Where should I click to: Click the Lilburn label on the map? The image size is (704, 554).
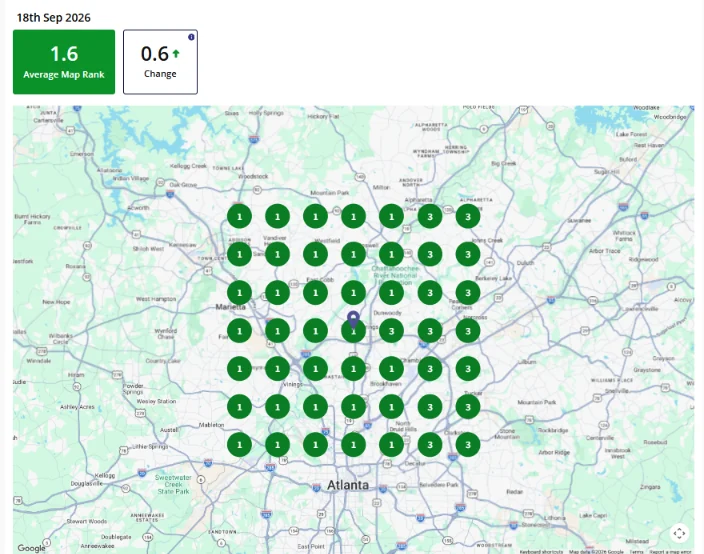tap(527, 361)
